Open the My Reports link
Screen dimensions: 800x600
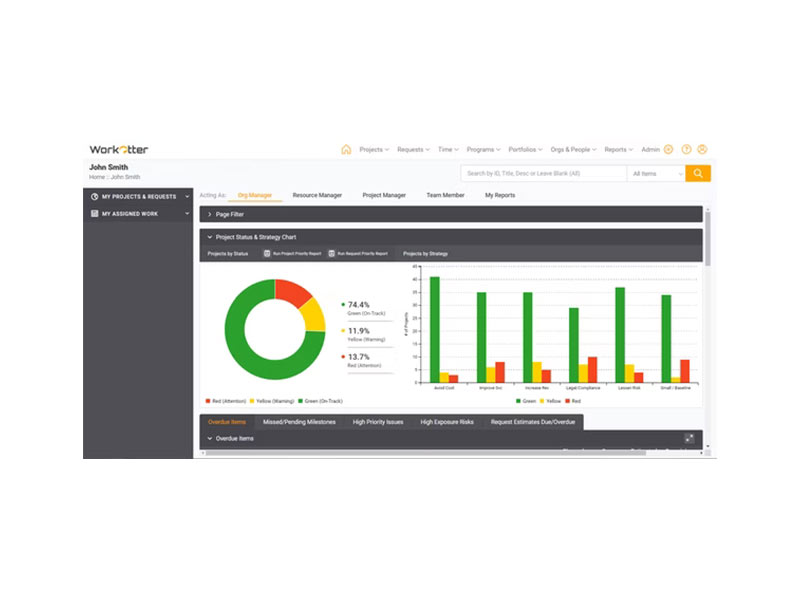click(x=499, y=195)
